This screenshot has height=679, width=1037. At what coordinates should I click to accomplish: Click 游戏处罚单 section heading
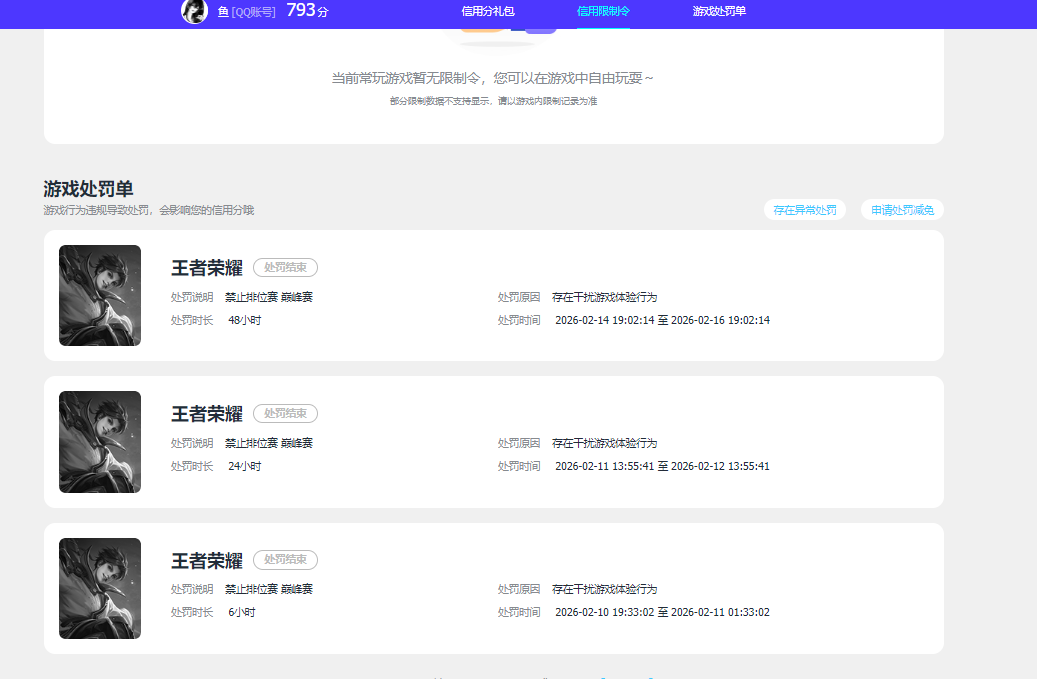89,189
